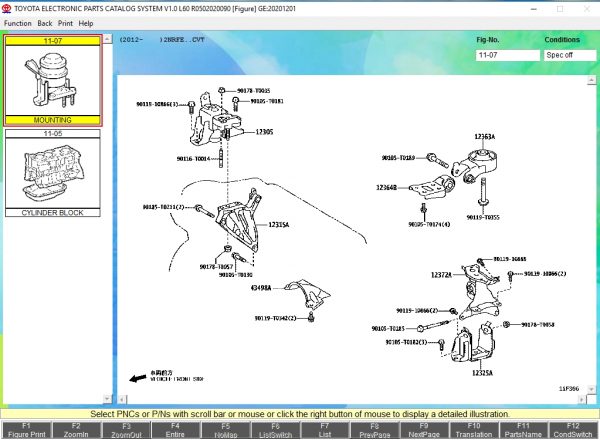Viewport: 600px width, 440px height.
Task: Select part number 90116-T0014
Action: pyautogui.click(x=194, y=158)
